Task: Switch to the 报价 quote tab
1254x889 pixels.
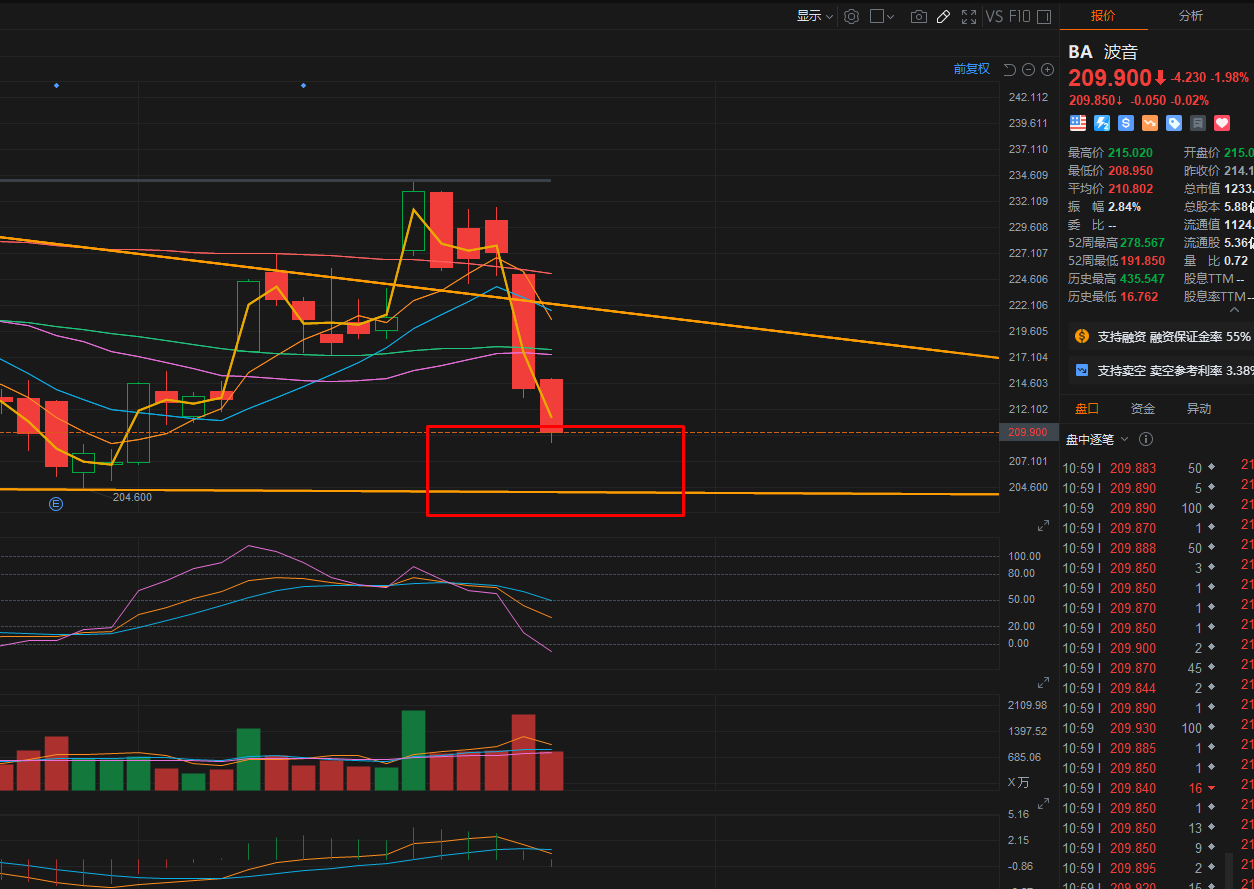Action: [x=1103, y=16]
